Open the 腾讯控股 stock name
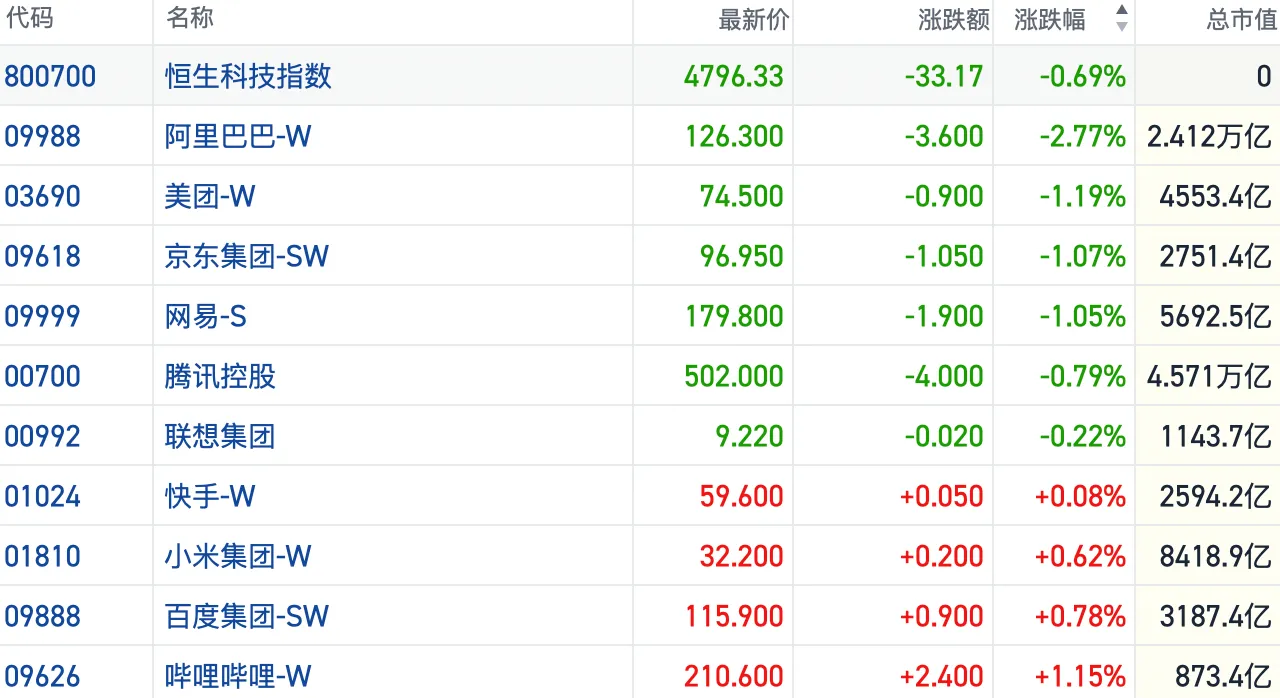The height and width of the screenshot is (698, 1280). tap(220, 376)
